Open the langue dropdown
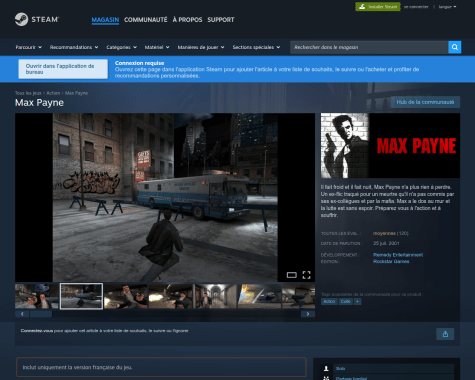This screenshot has height=380, width=475. pyautogui.click(x=447, y=7)
